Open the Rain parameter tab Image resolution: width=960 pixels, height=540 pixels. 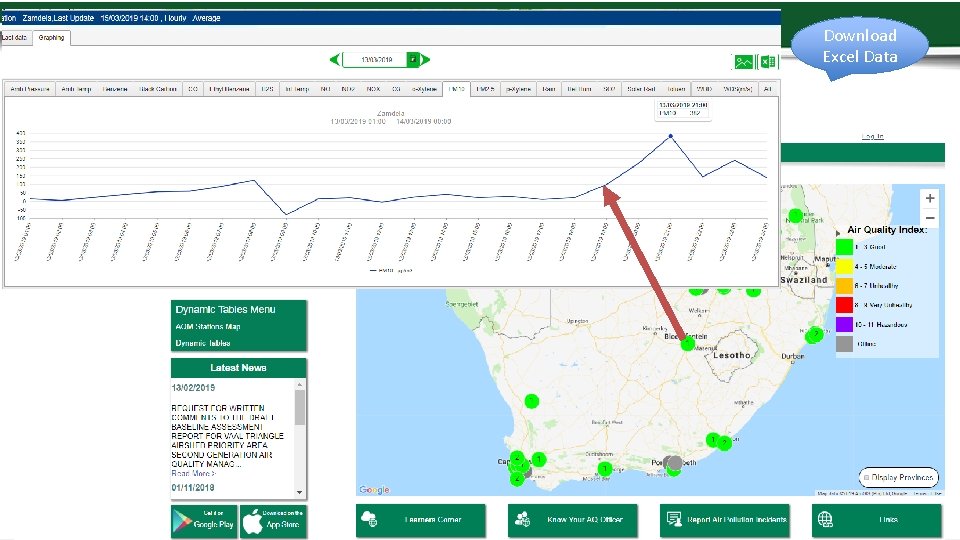point(549,89)
